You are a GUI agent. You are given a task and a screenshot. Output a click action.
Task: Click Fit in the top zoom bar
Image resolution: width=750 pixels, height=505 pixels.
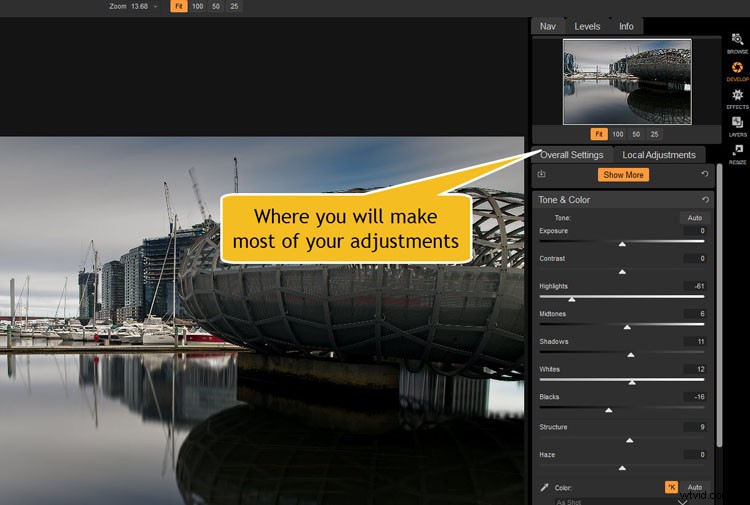pyautogui.click(x=178, y=6)
